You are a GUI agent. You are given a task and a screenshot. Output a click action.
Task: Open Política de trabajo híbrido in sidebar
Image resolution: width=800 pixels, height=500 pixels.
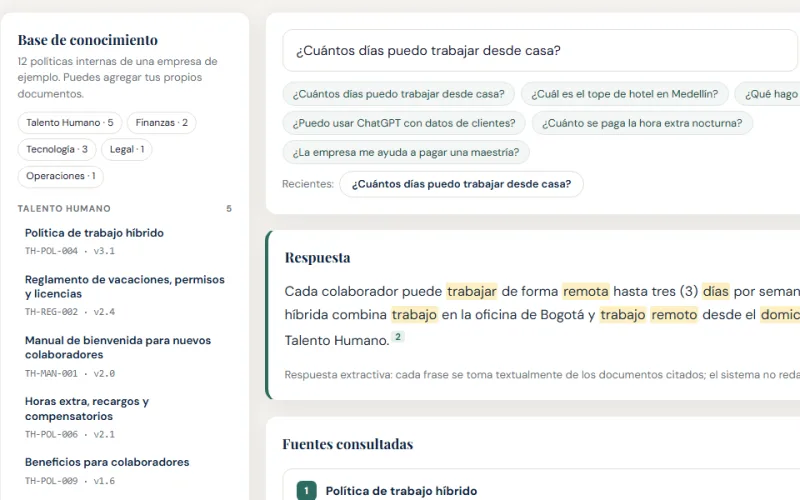click(94, 233)
